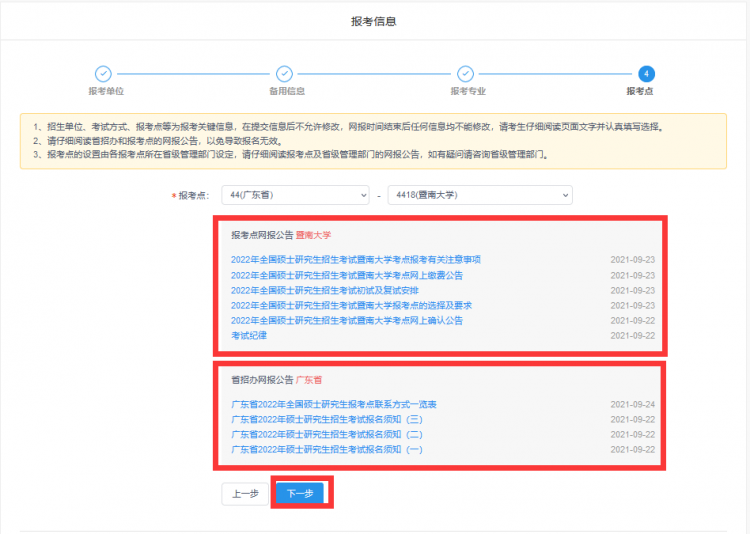The image size is (750, 534).
Task: Open the 考试纪律 link
Action: coord(249,335)
